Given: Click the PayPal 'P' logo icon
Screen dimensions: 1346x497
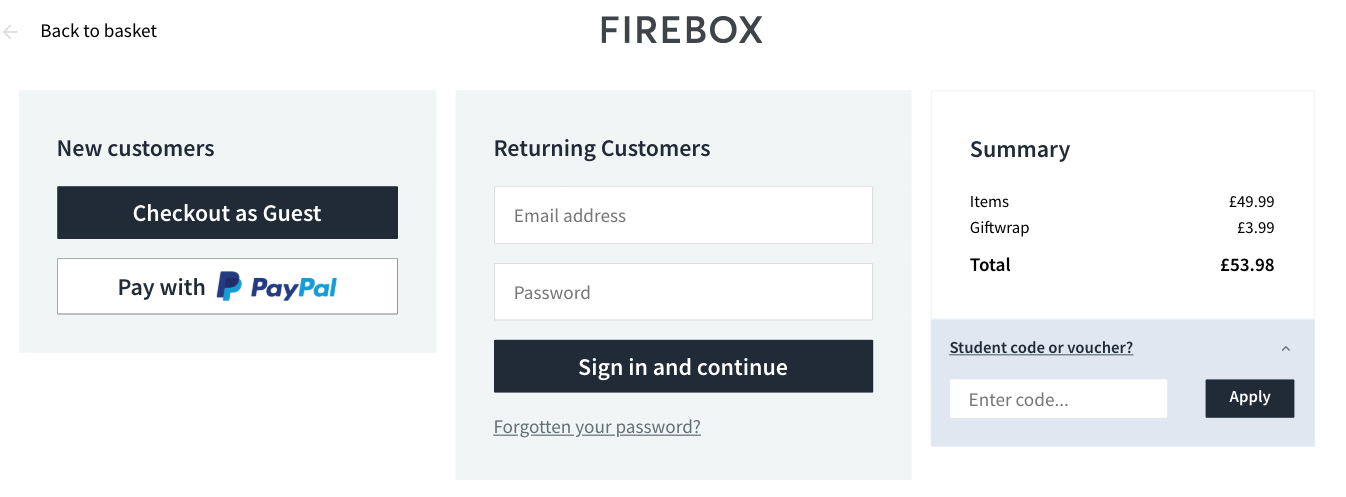Looking at the screenshot, I should click(x=229, y=287).
